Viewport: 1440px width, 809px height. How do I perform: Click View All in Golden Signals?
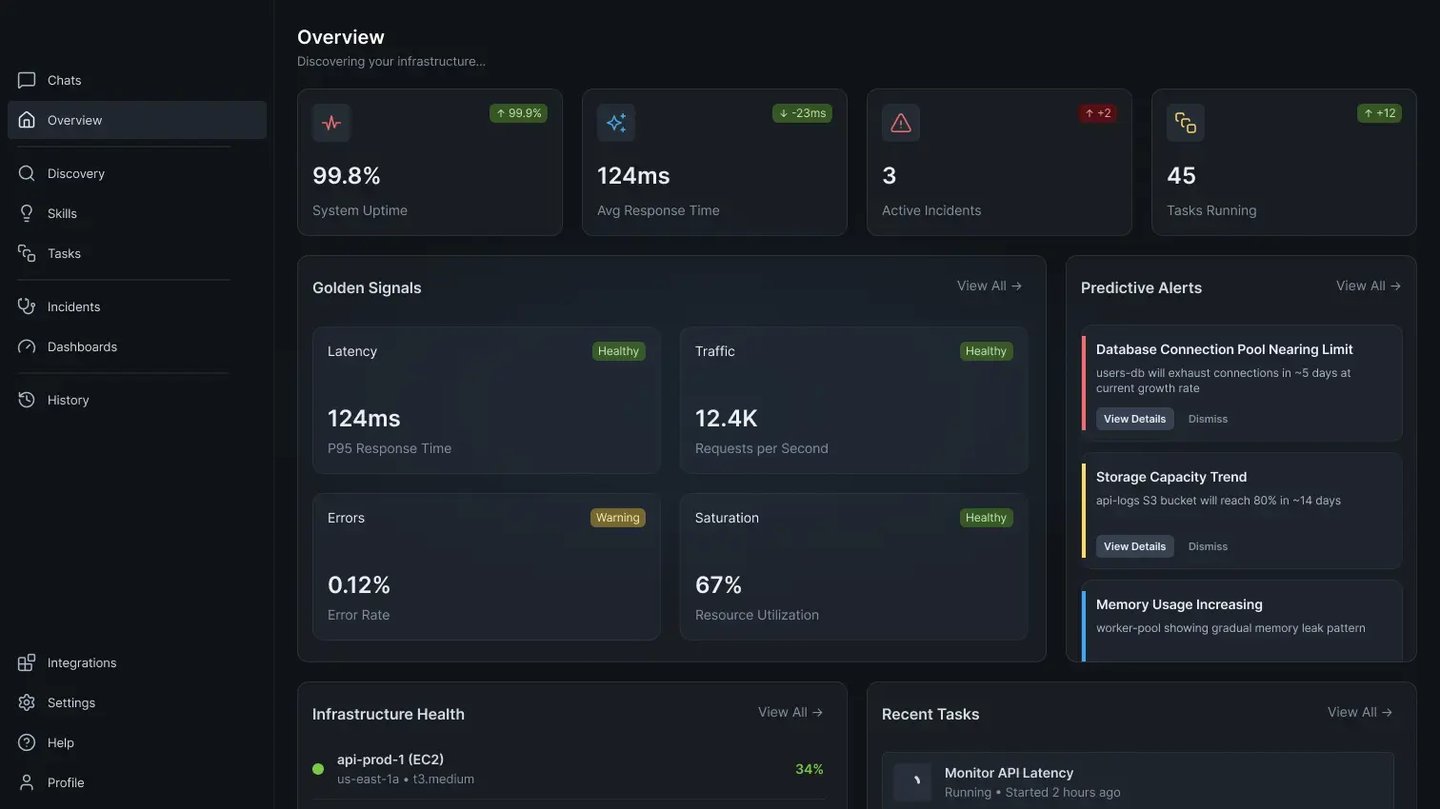[989, 286]
